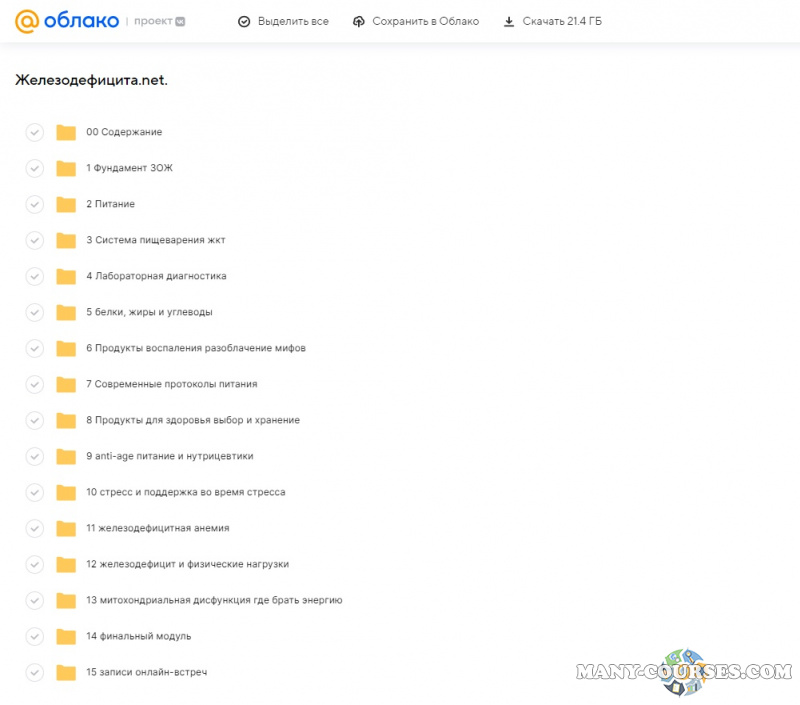Open the 14 финальный модуль folder icon

[x=66, y=636]
